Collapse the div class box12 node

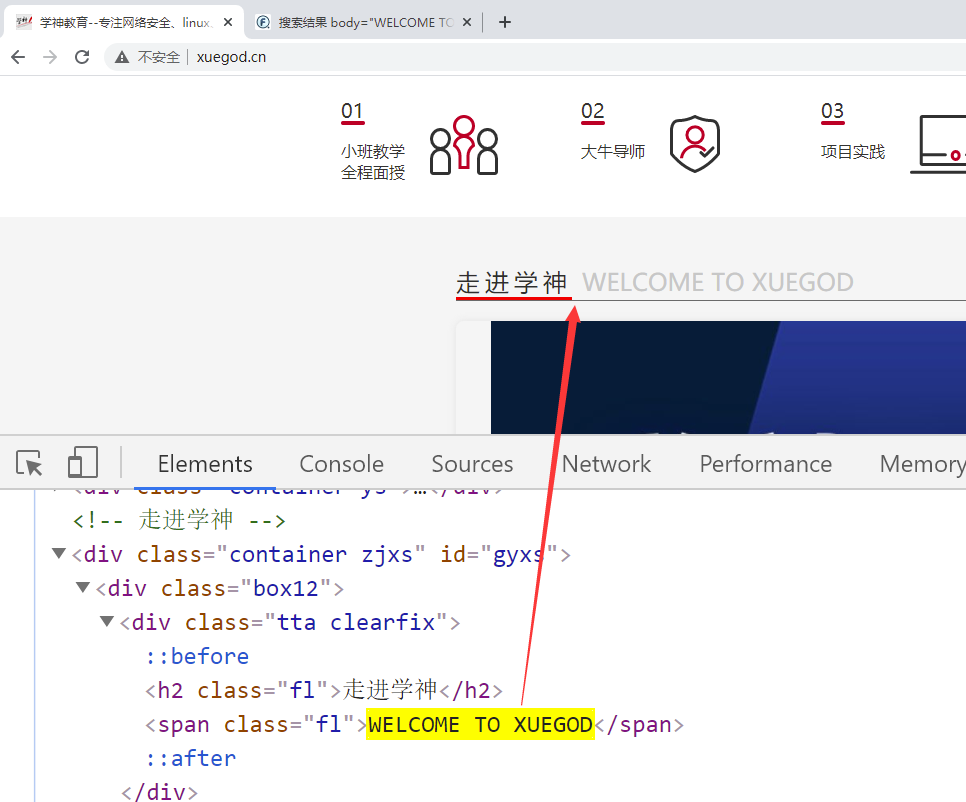pyautogui.click(x=83, y=587)
